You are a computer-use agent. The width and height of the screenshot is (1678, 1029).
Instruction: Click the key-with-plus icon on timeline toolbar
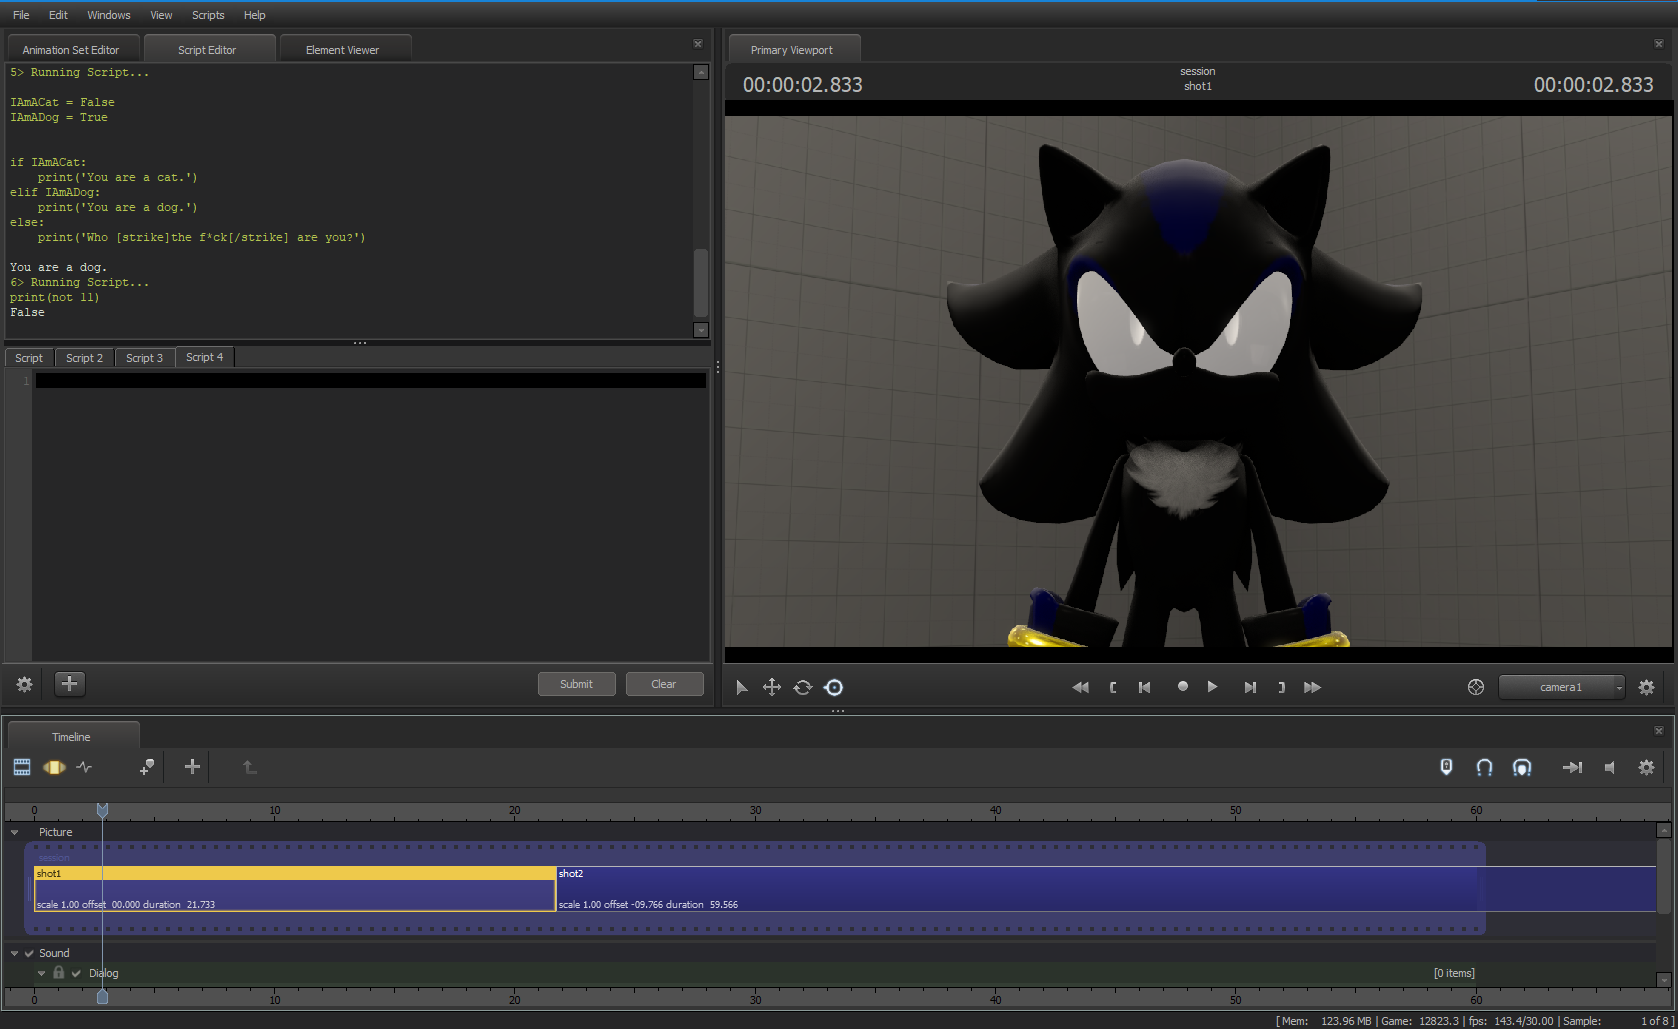147,767
